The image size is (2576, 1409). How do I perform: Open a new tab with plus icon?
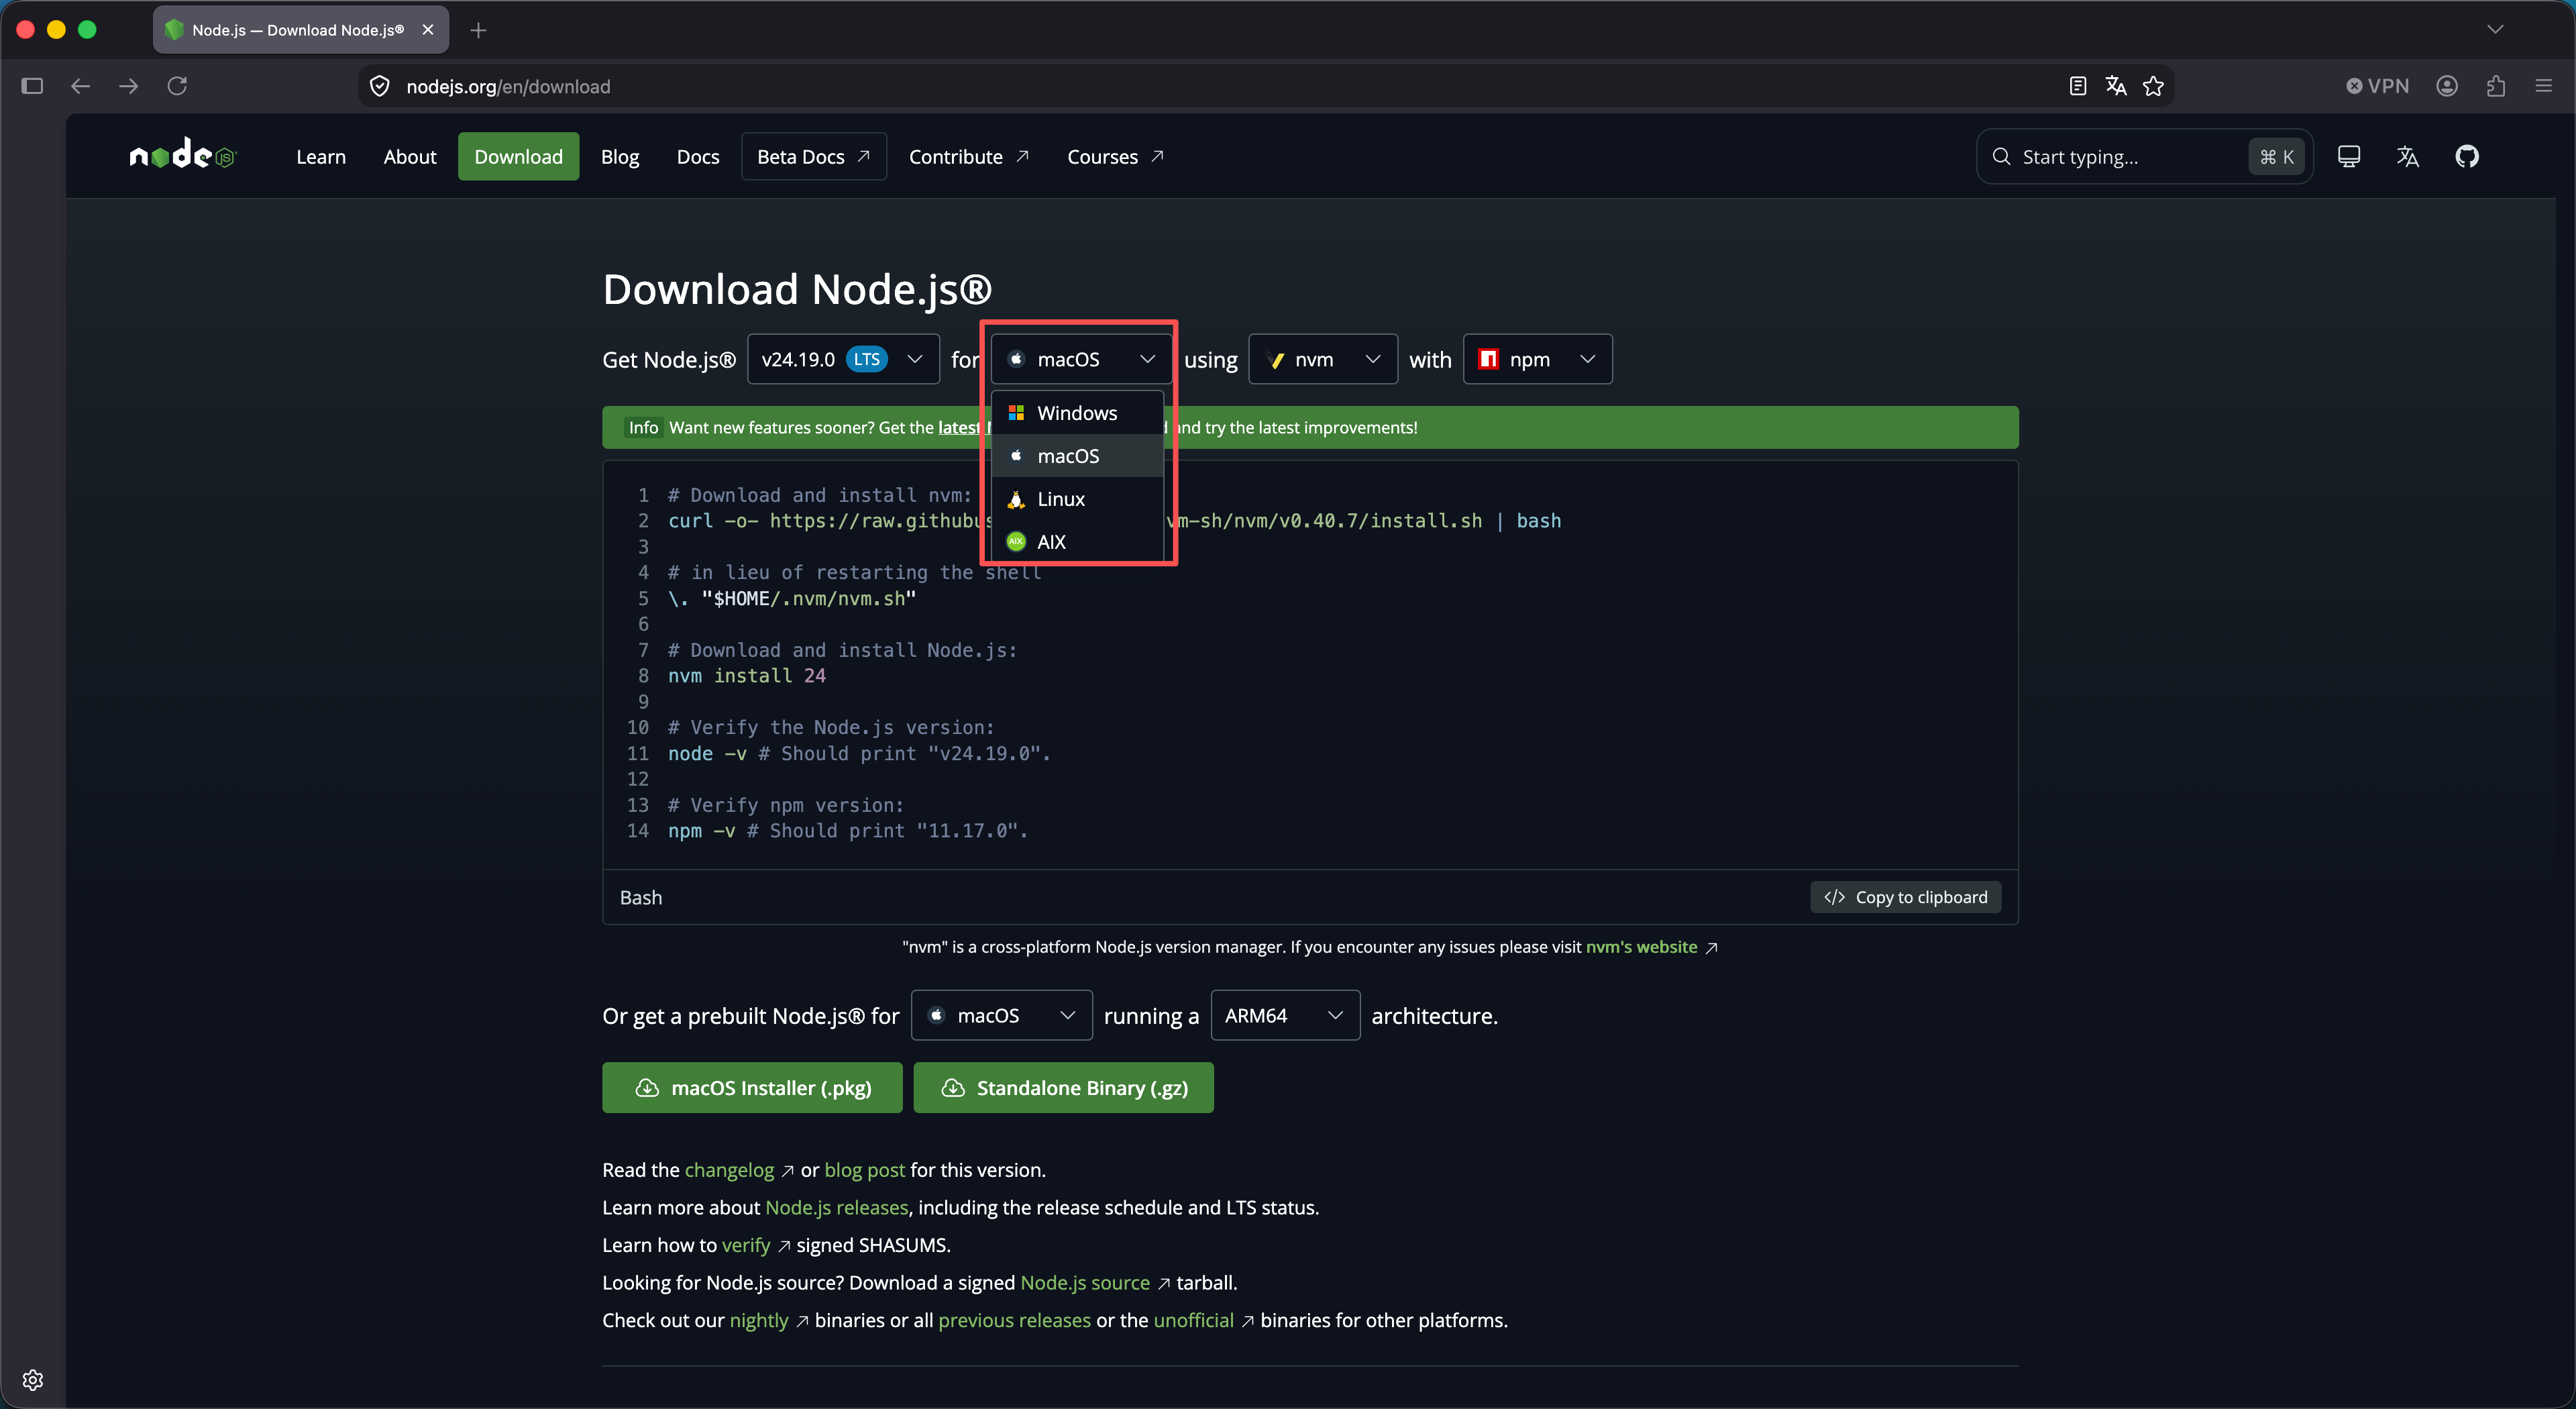478,30
